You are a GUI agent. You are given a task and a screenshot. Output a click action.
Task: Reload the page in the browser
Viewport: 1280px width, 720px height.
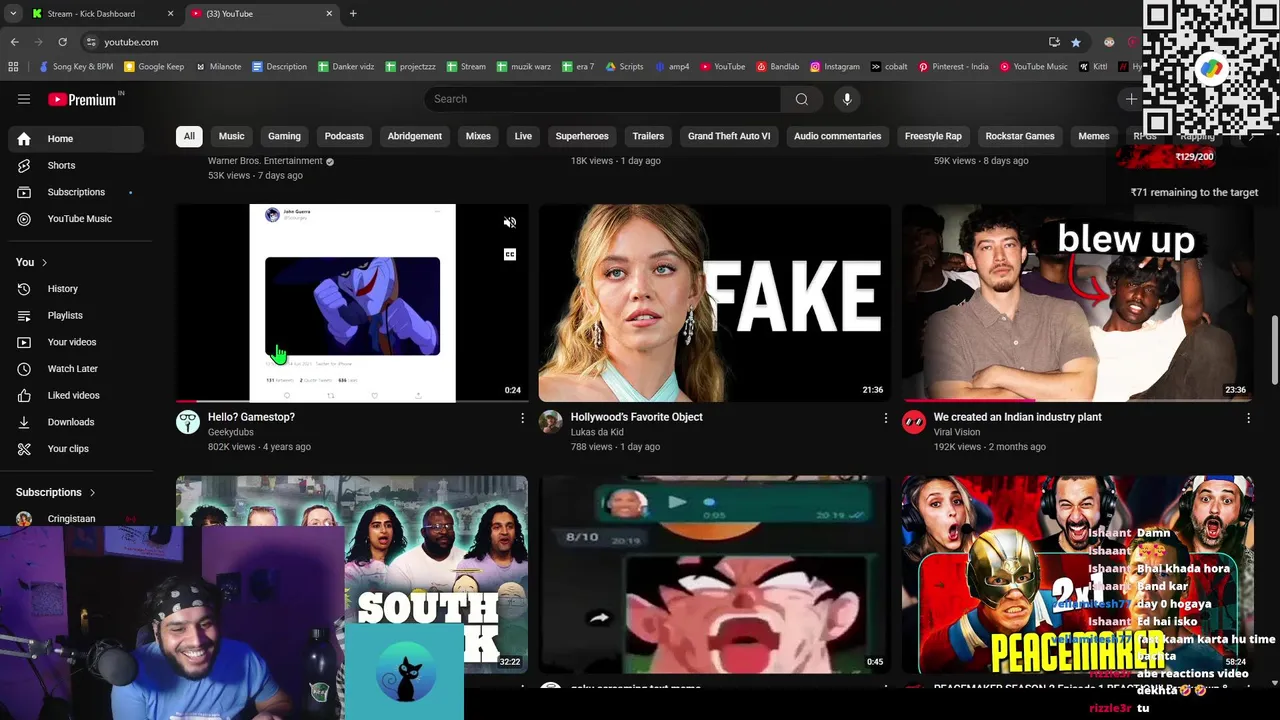pyautogui.click(x=62, y=42)
